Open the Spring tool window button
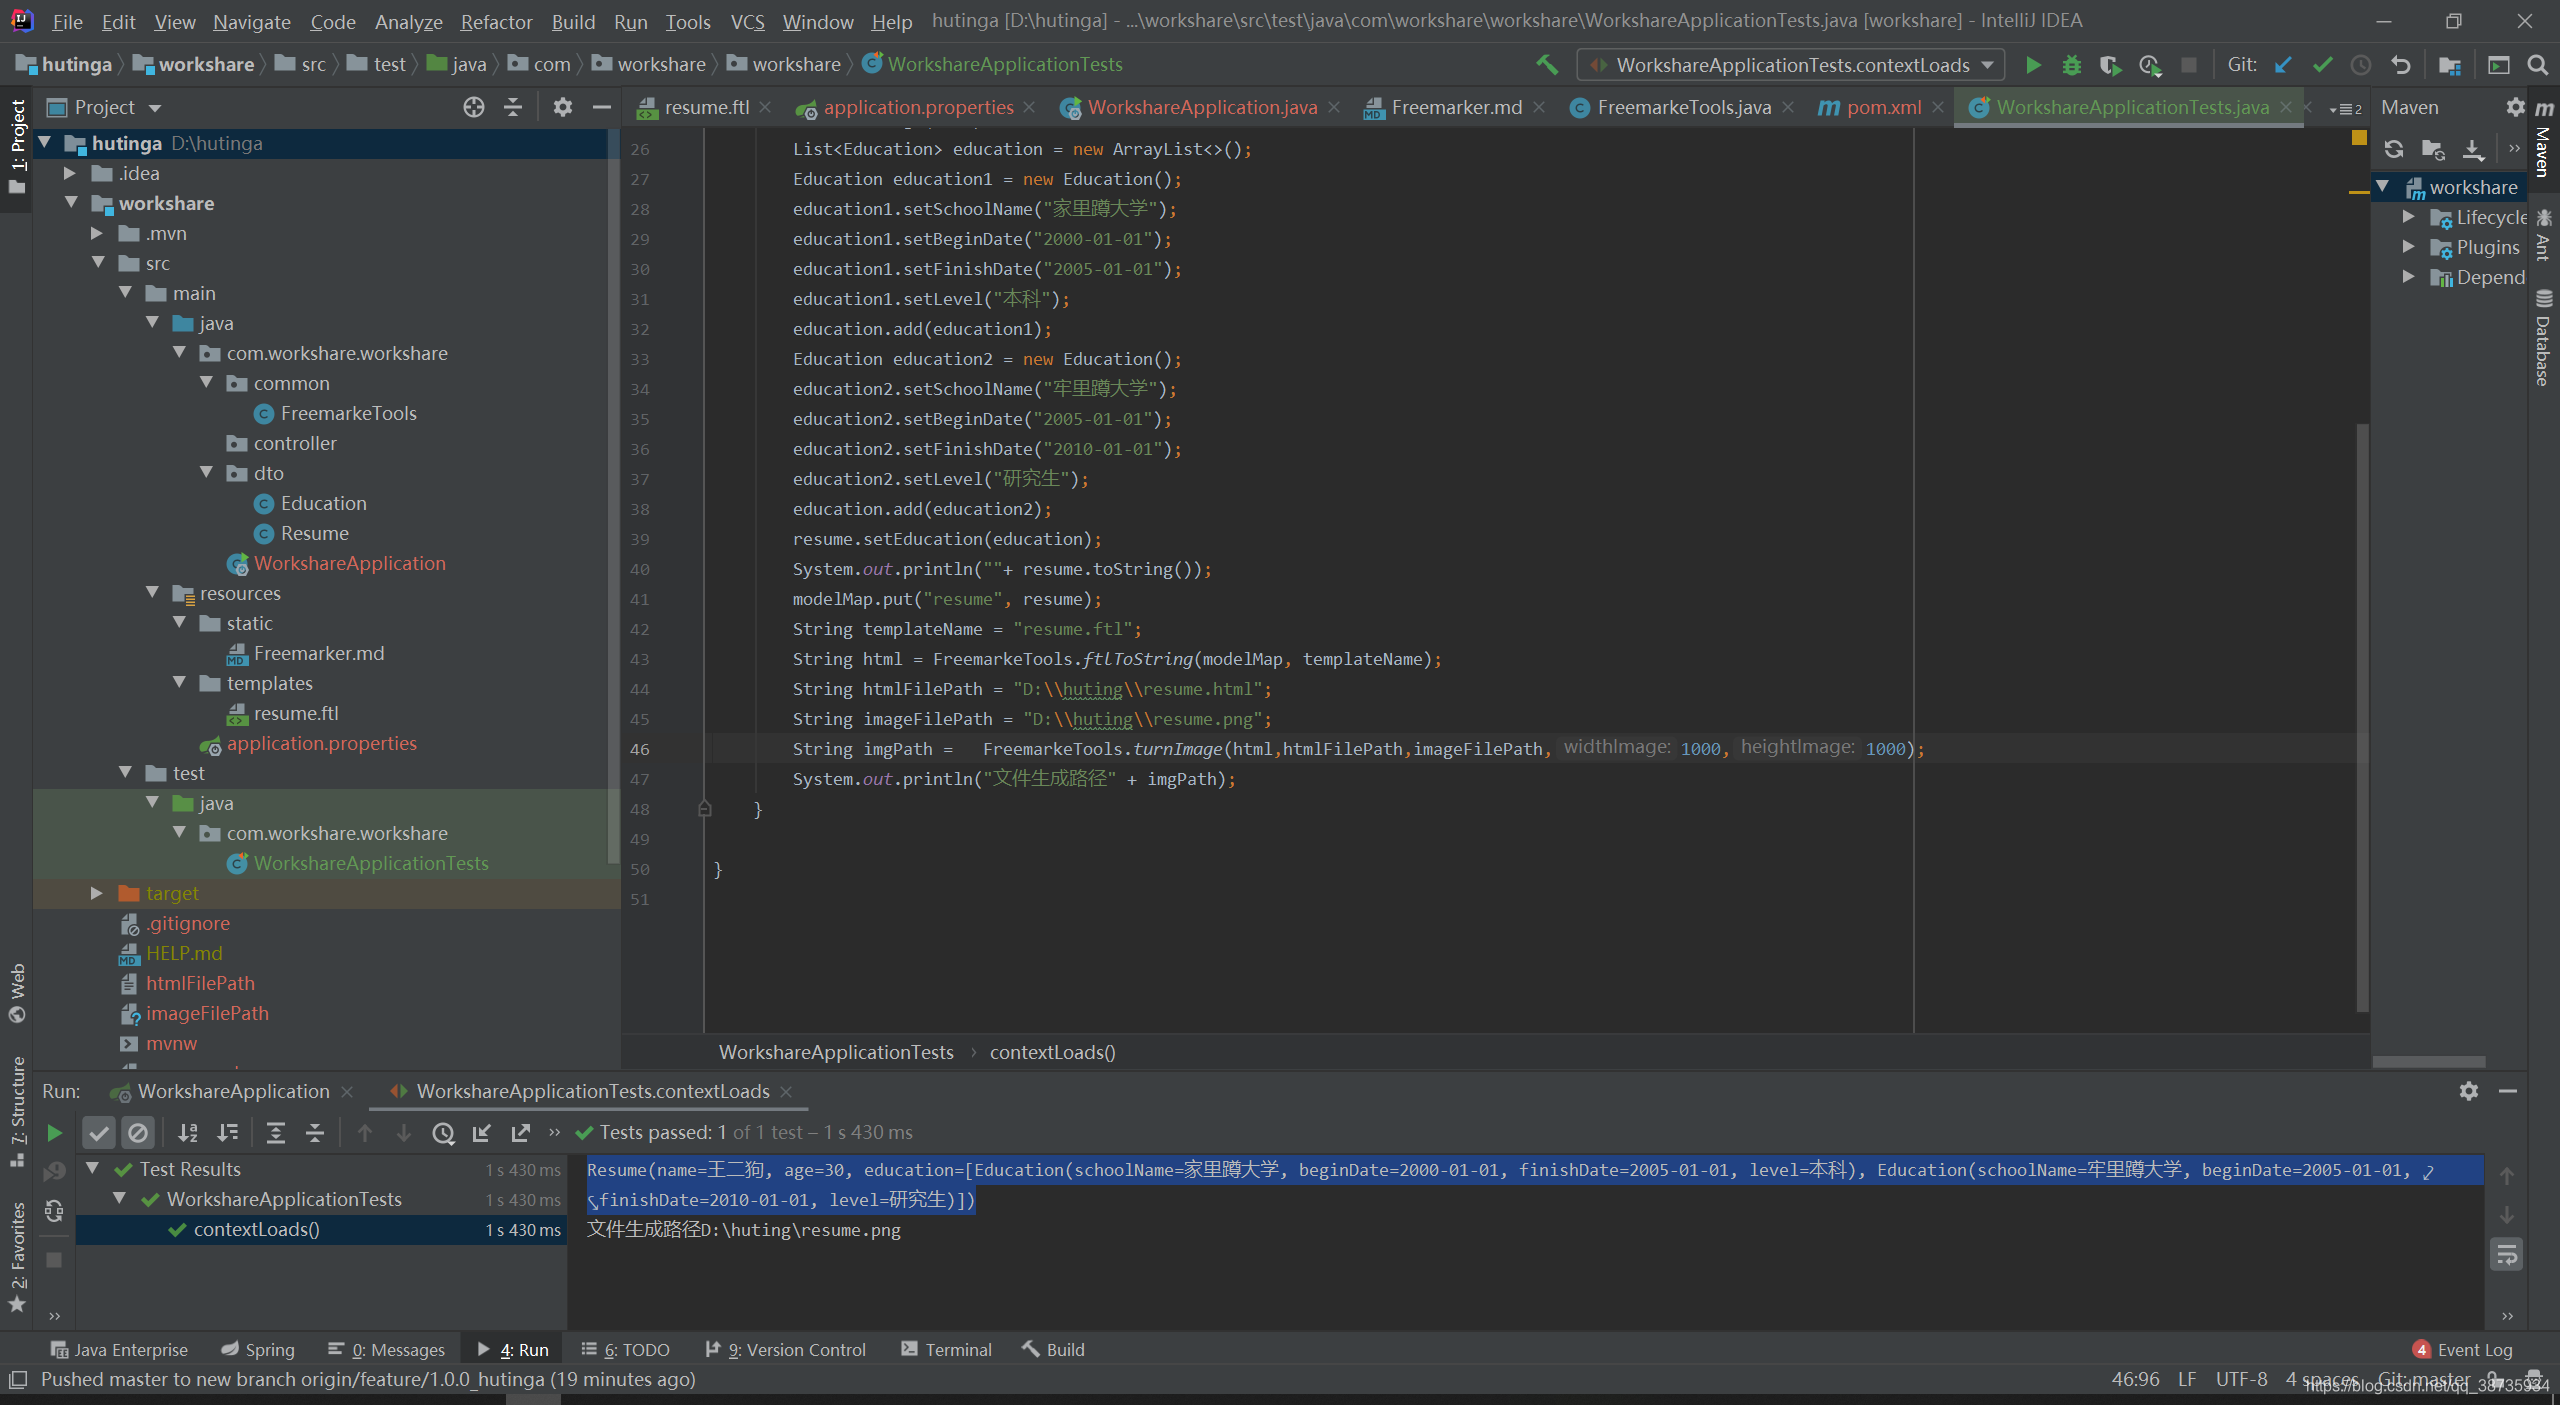The image size is (2560, 1405). tap(258, 1350)
